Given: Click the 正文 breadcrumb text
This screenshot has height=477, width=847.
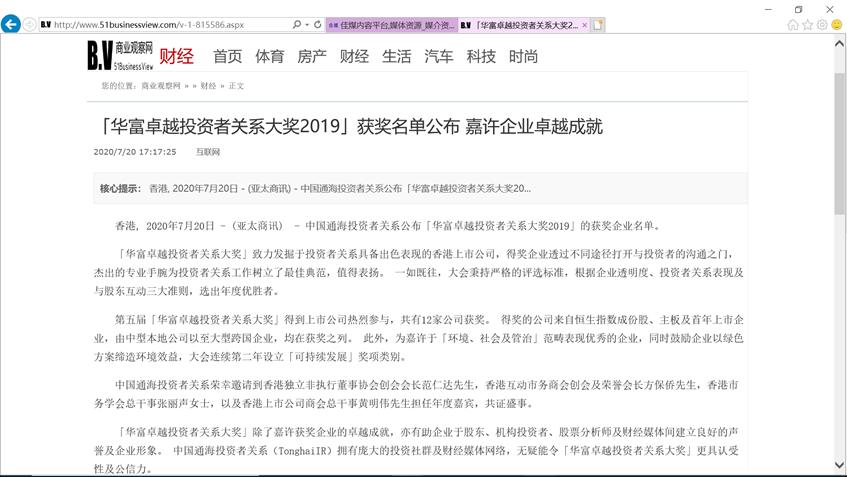Looking at the screenshot, I should click(x=236, y=86).
